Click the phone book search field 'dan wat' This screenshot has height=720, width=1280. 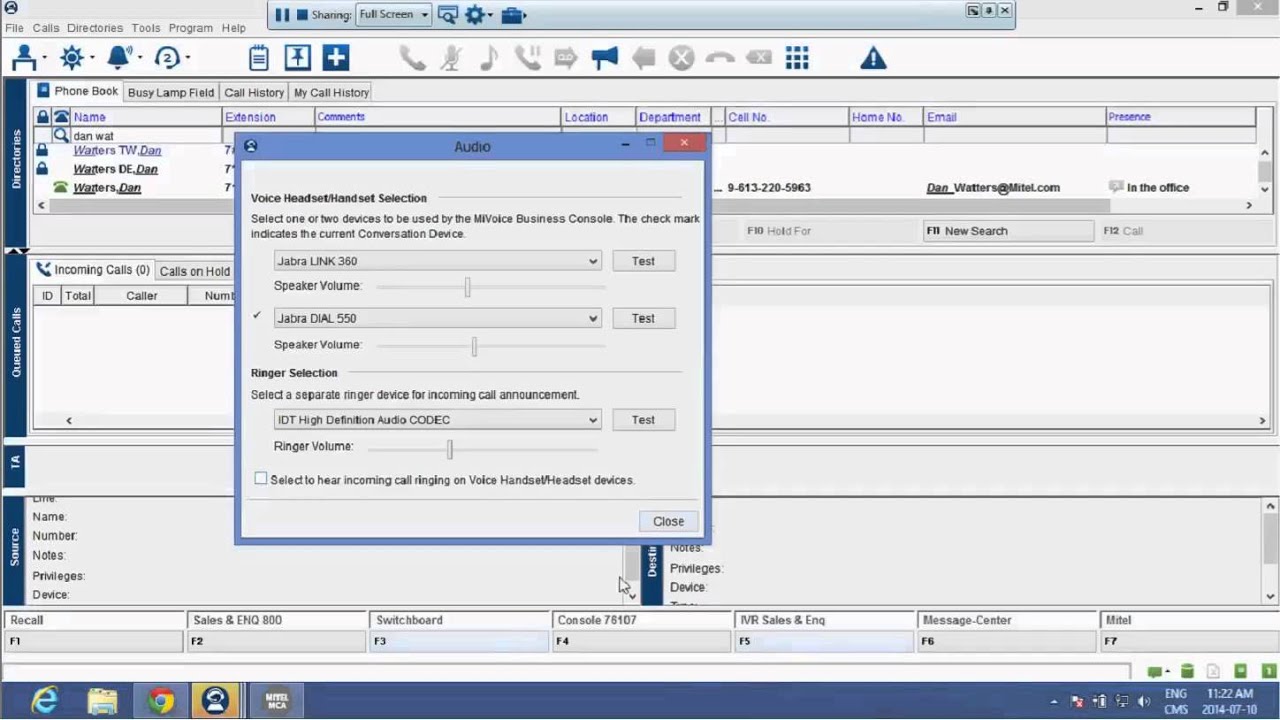point(146,136)
